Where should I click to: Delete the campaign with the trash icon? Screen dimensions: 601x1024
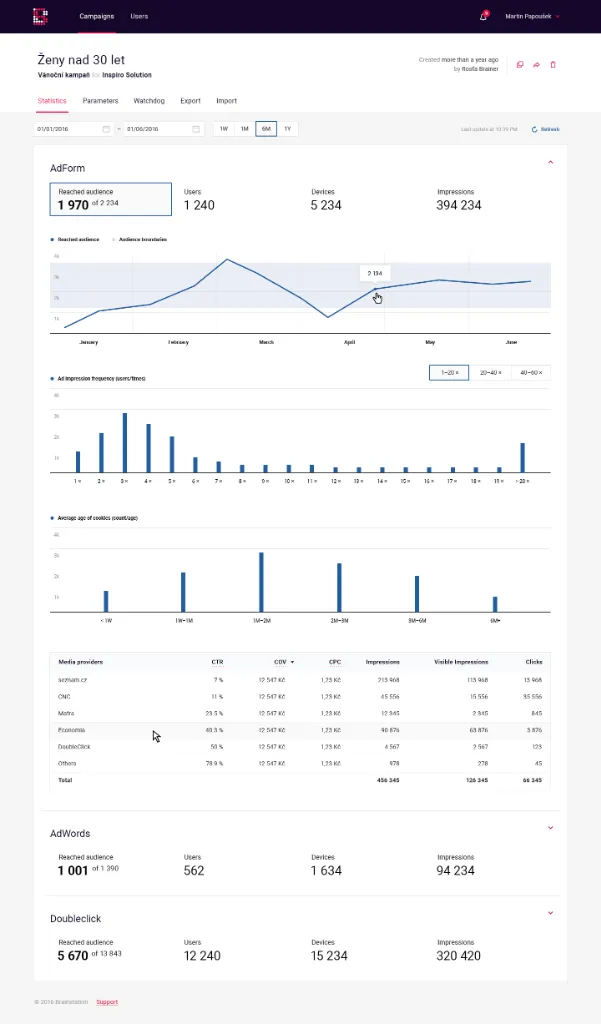point(553,65)
